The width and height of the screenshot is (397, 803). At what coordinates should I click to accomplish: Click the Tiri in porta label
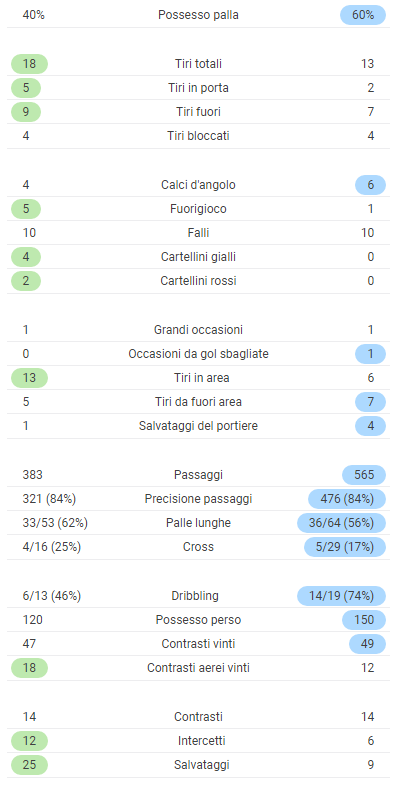tap(198, 88)
